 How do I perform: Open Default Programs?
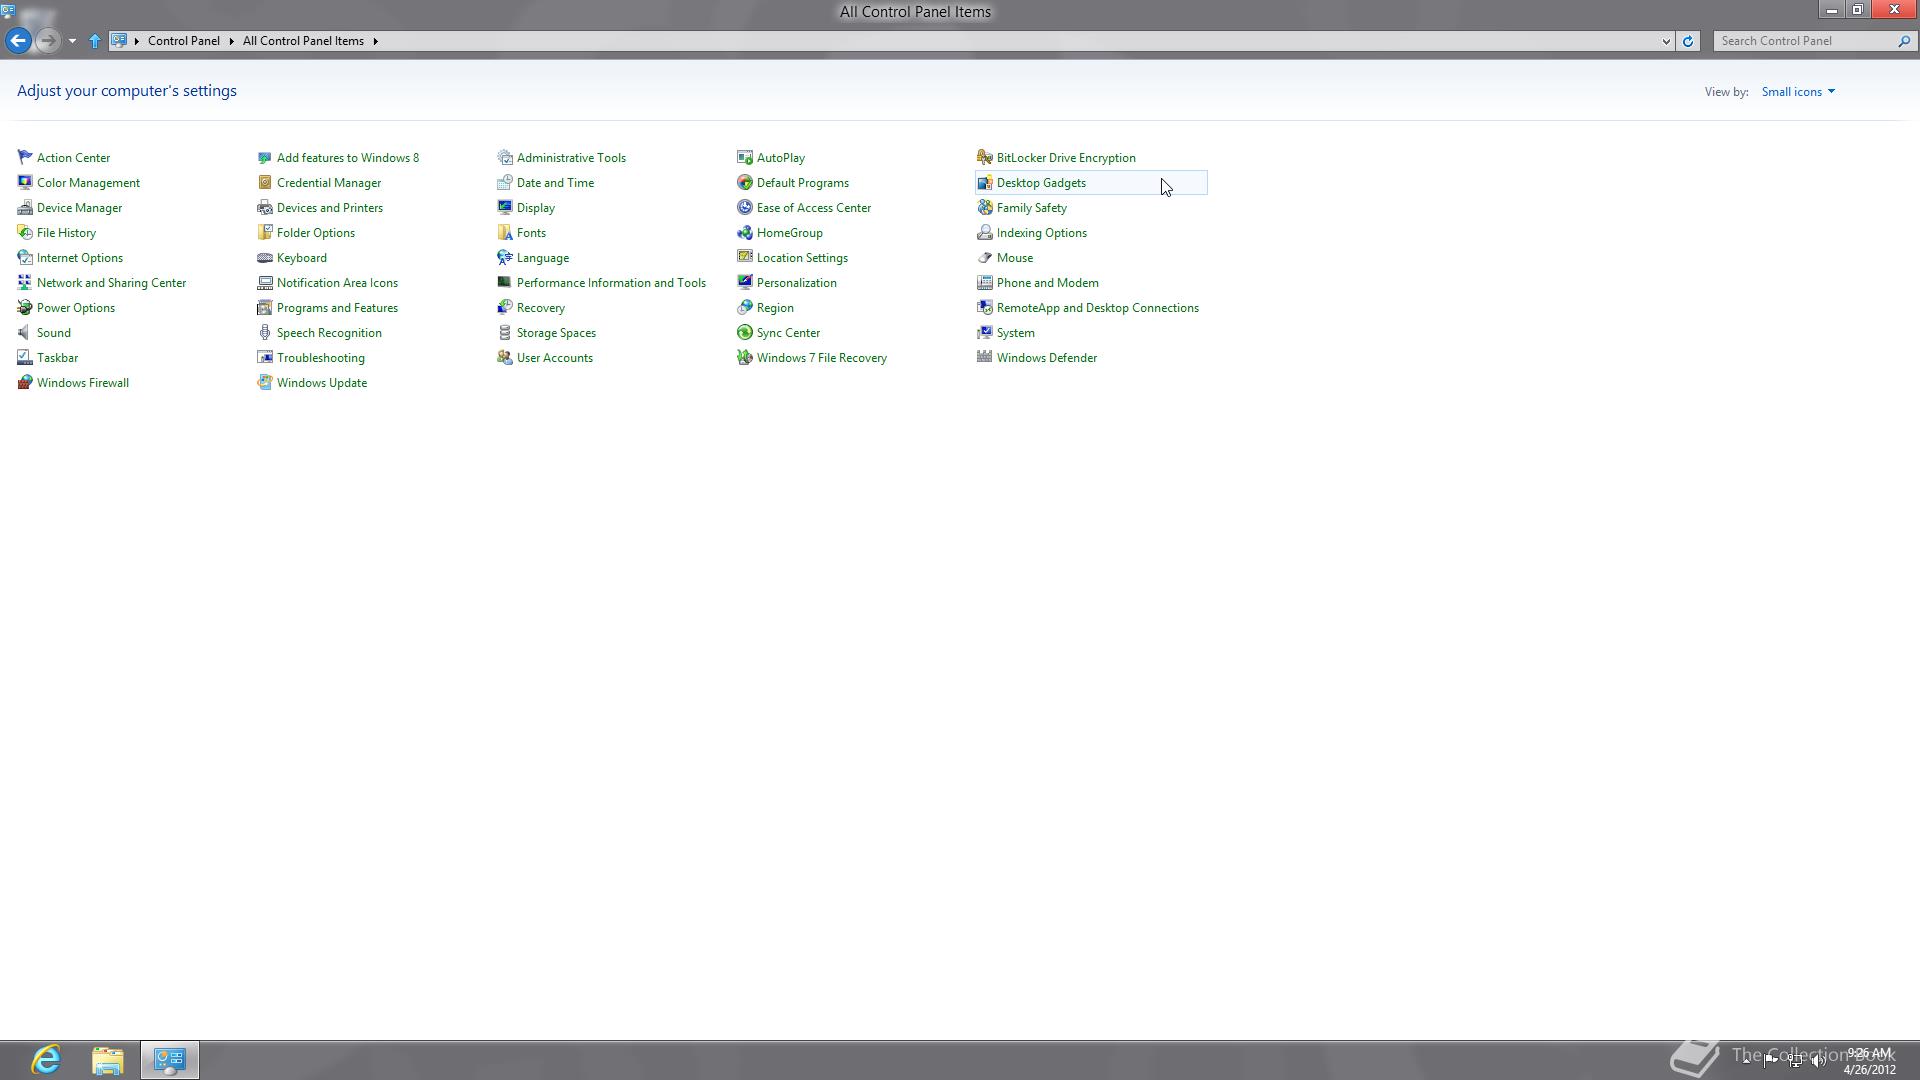802,182
